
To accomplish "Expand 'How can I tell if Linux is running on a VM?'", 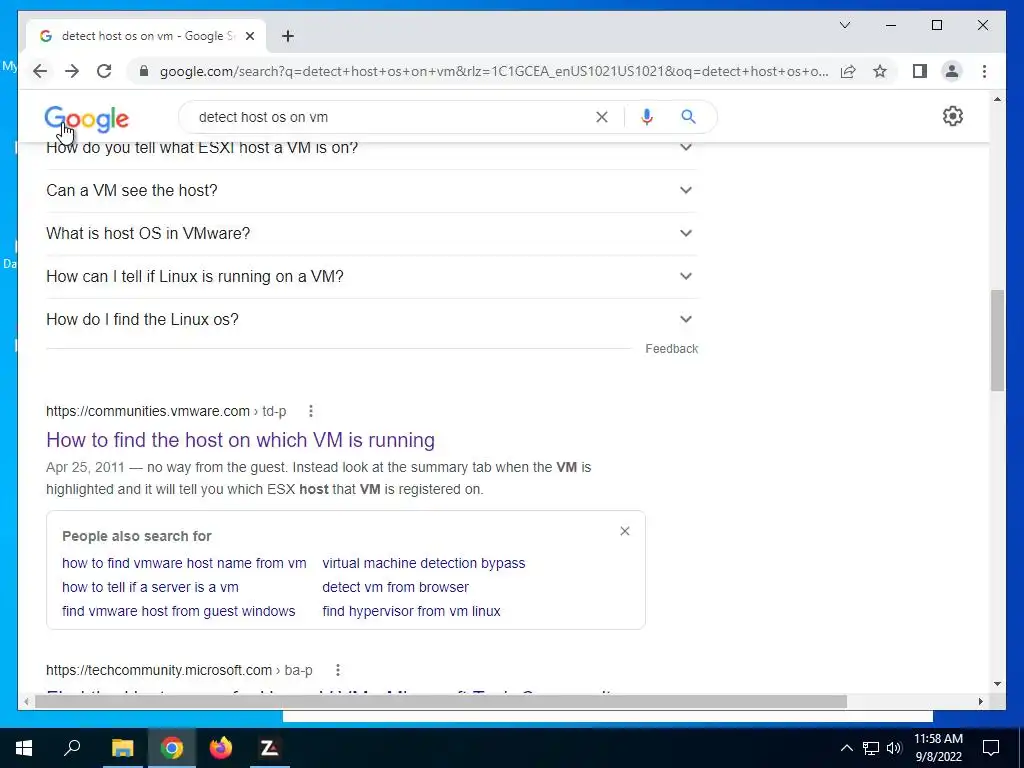I will (371, 277).
